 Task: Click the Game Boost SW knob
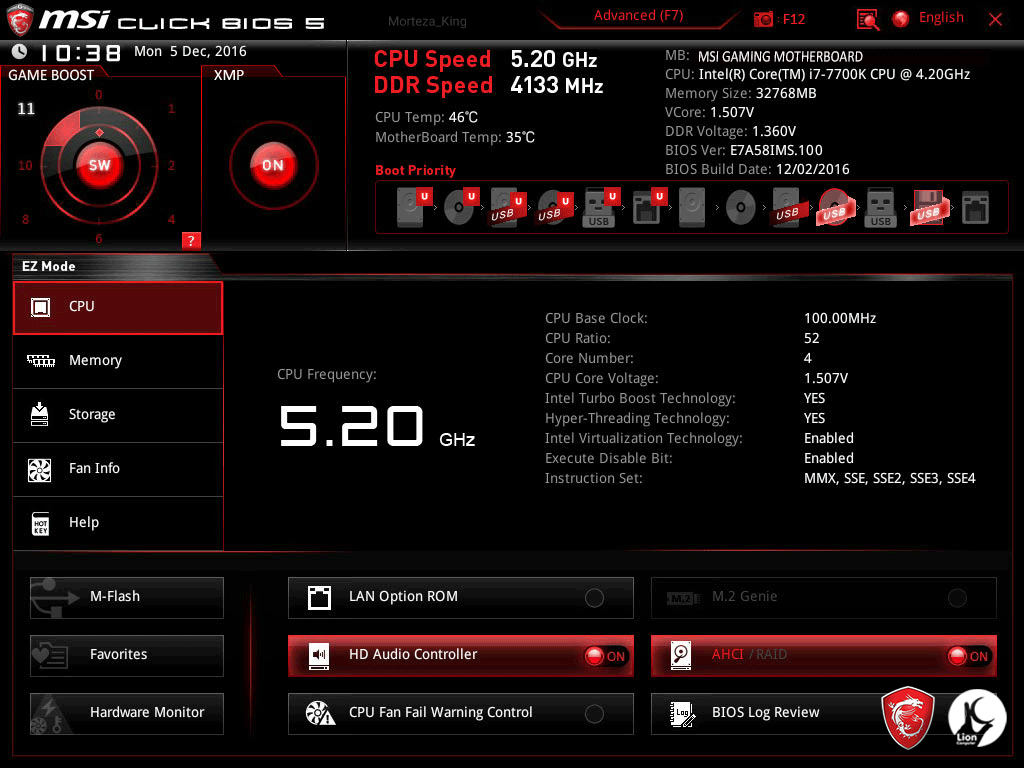[x=99, y=165]
